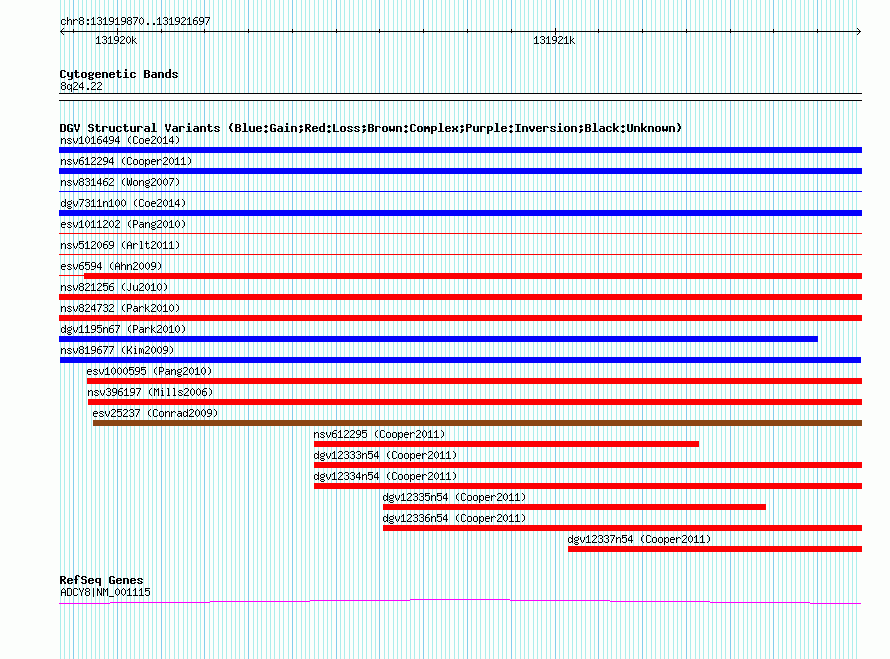Select the esv1000595 (Pang2010) label
The height and width of the screenshot is (659, 890).
(149, 371)
